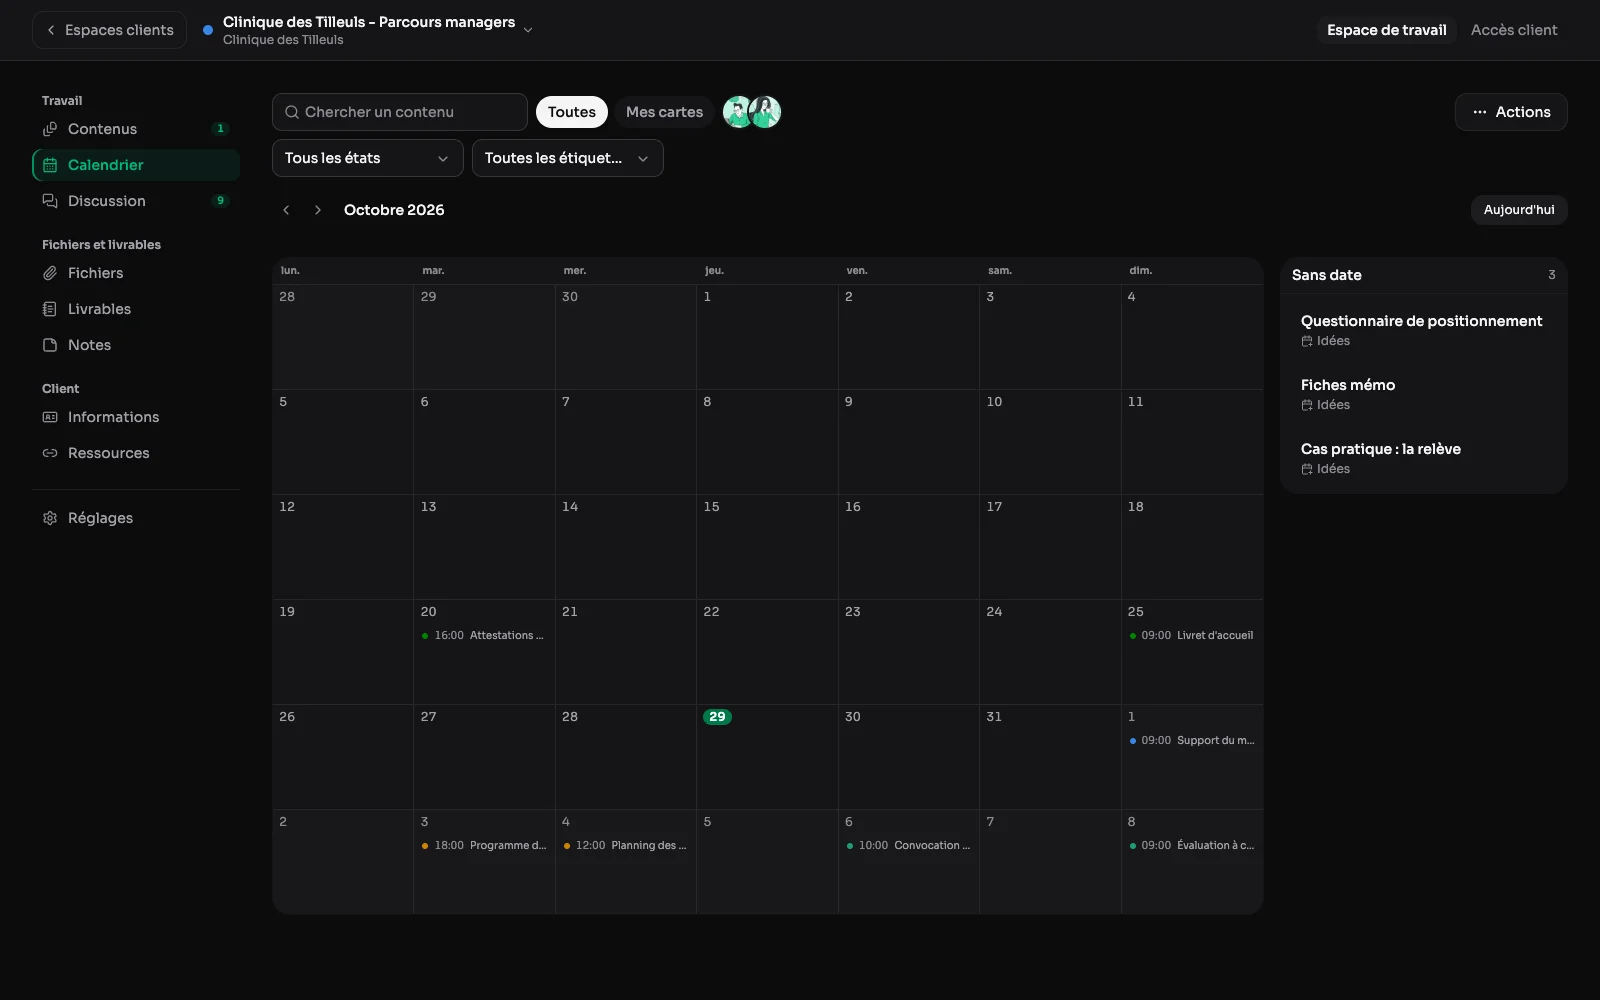
Task: Select the Toutes filter pill
Action: [x=572, y=112]
